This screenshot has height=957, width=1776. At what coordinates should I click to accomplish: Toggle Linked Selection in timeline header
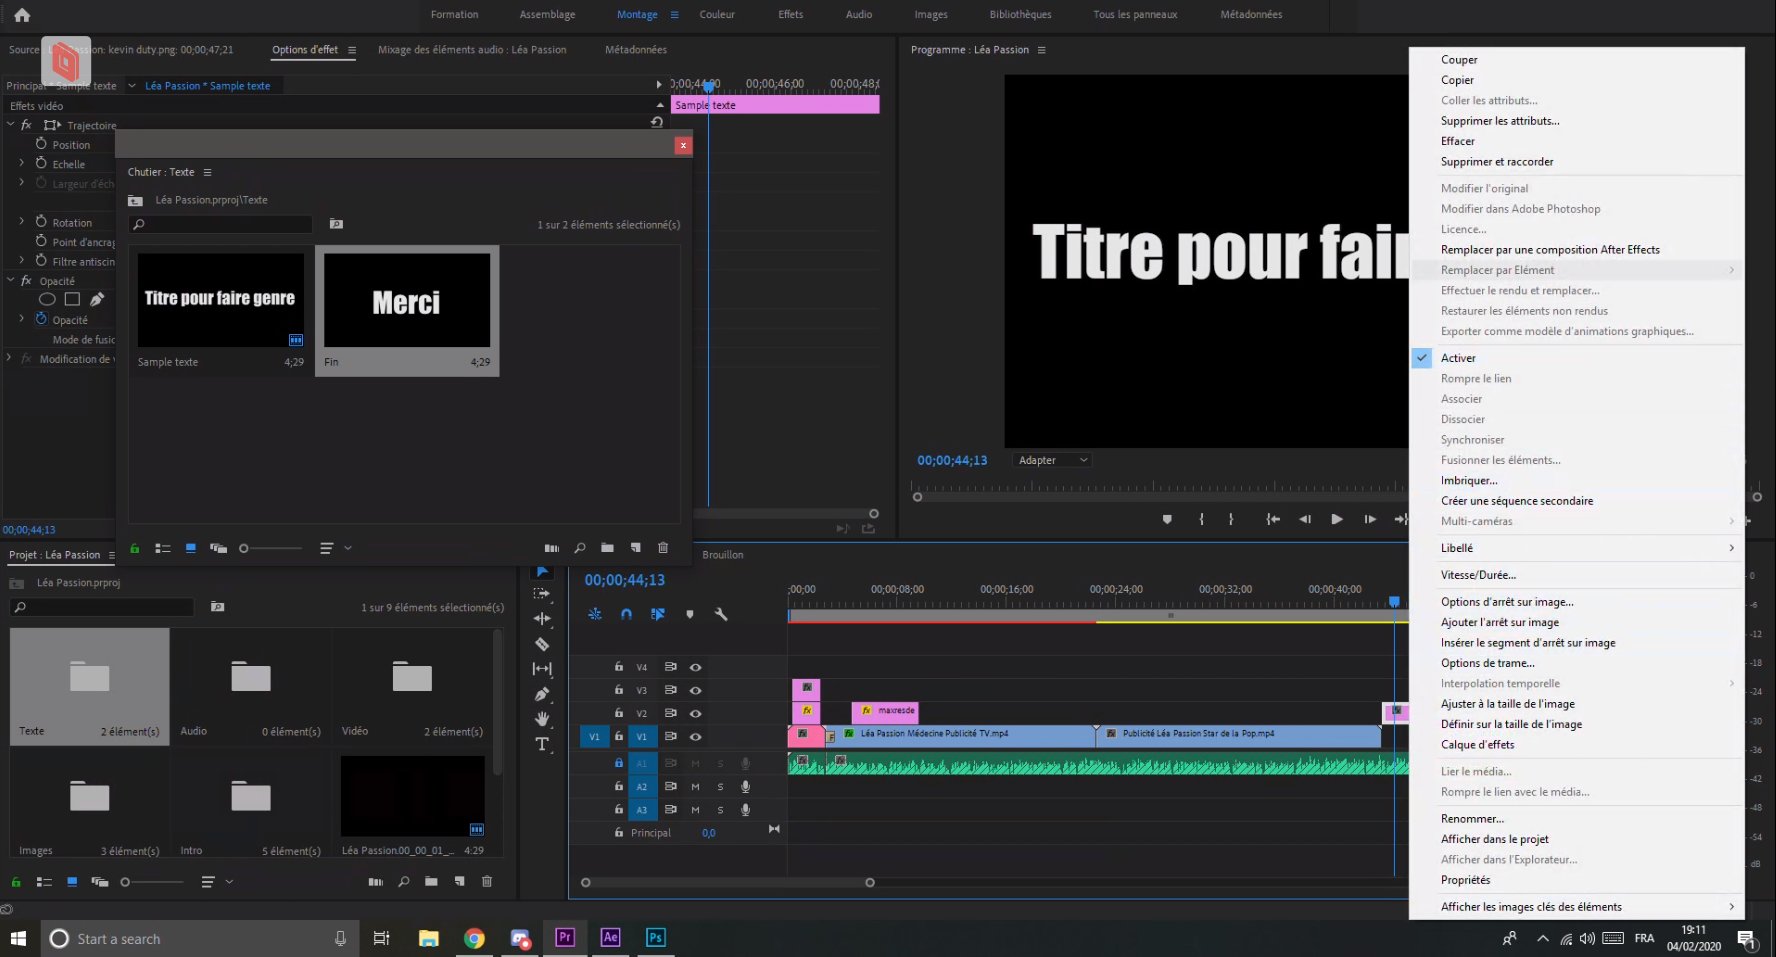657,614
